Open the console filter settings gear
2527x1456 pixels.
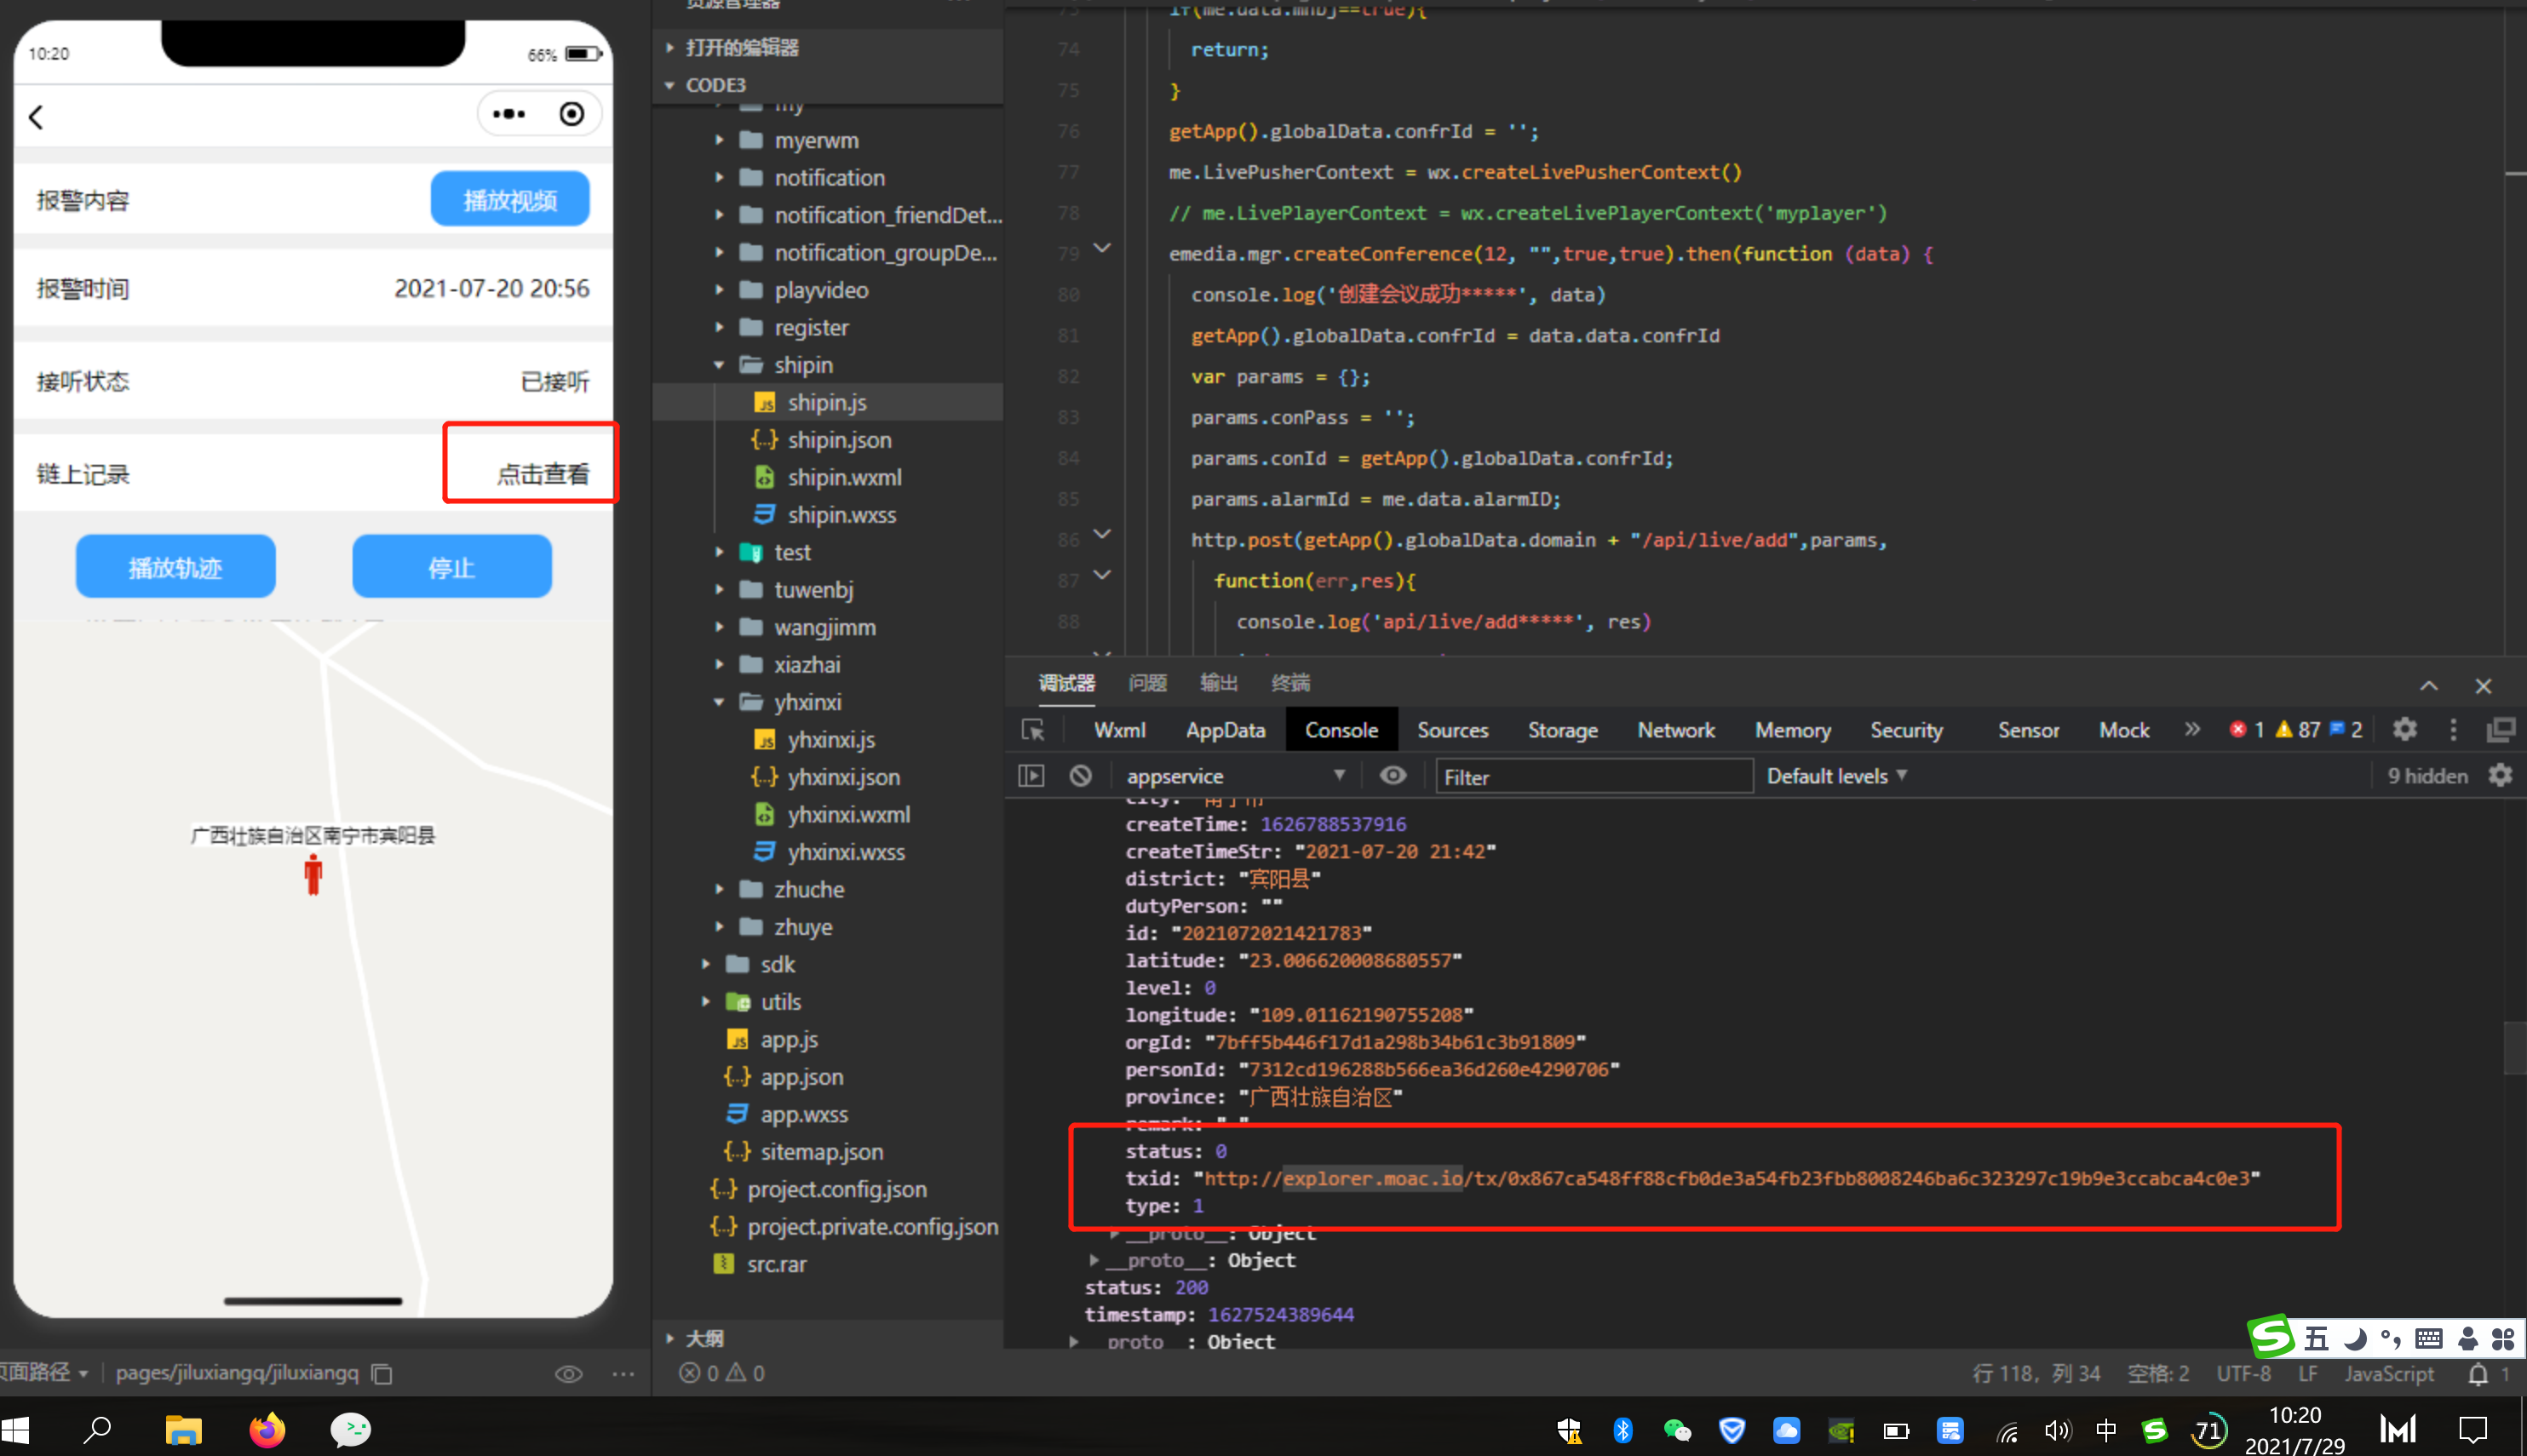pyautogui.click(x=2500, y=776)
